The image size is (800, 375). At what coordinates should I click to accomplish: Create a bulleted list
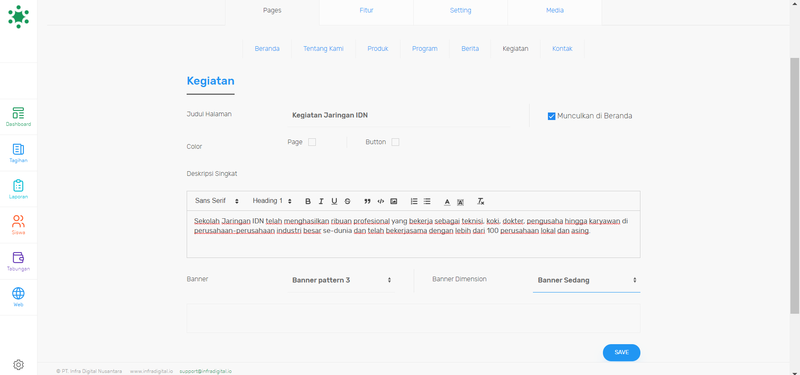(427, 202)
